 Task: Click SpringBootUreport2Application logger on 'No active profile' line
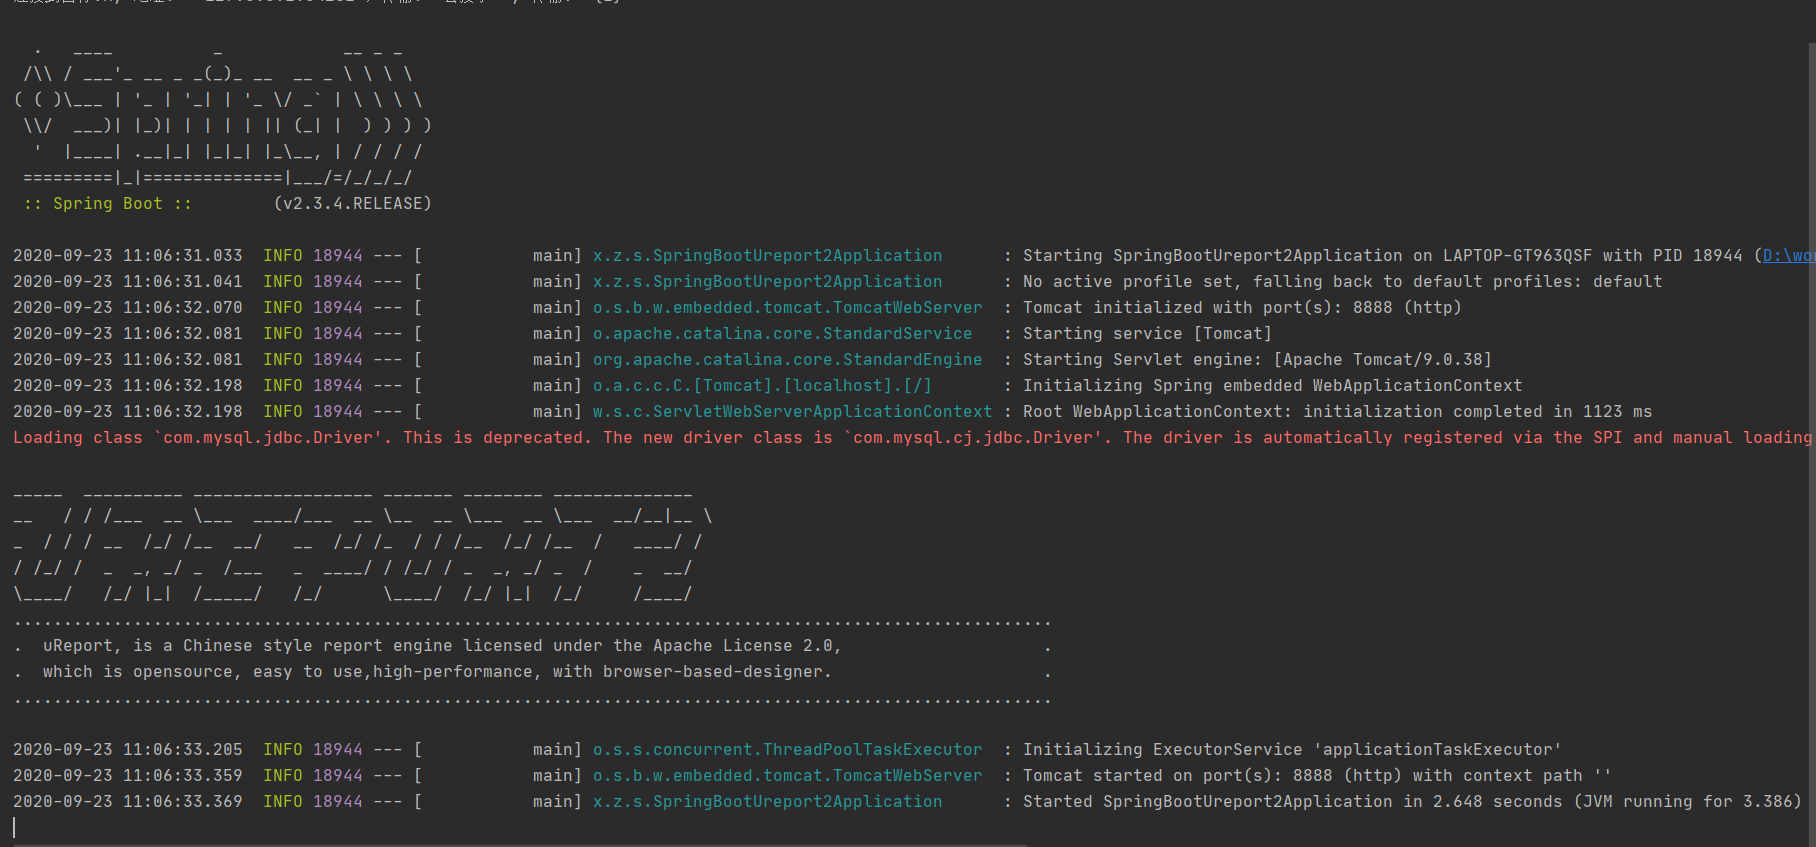(x=767, y=282)
